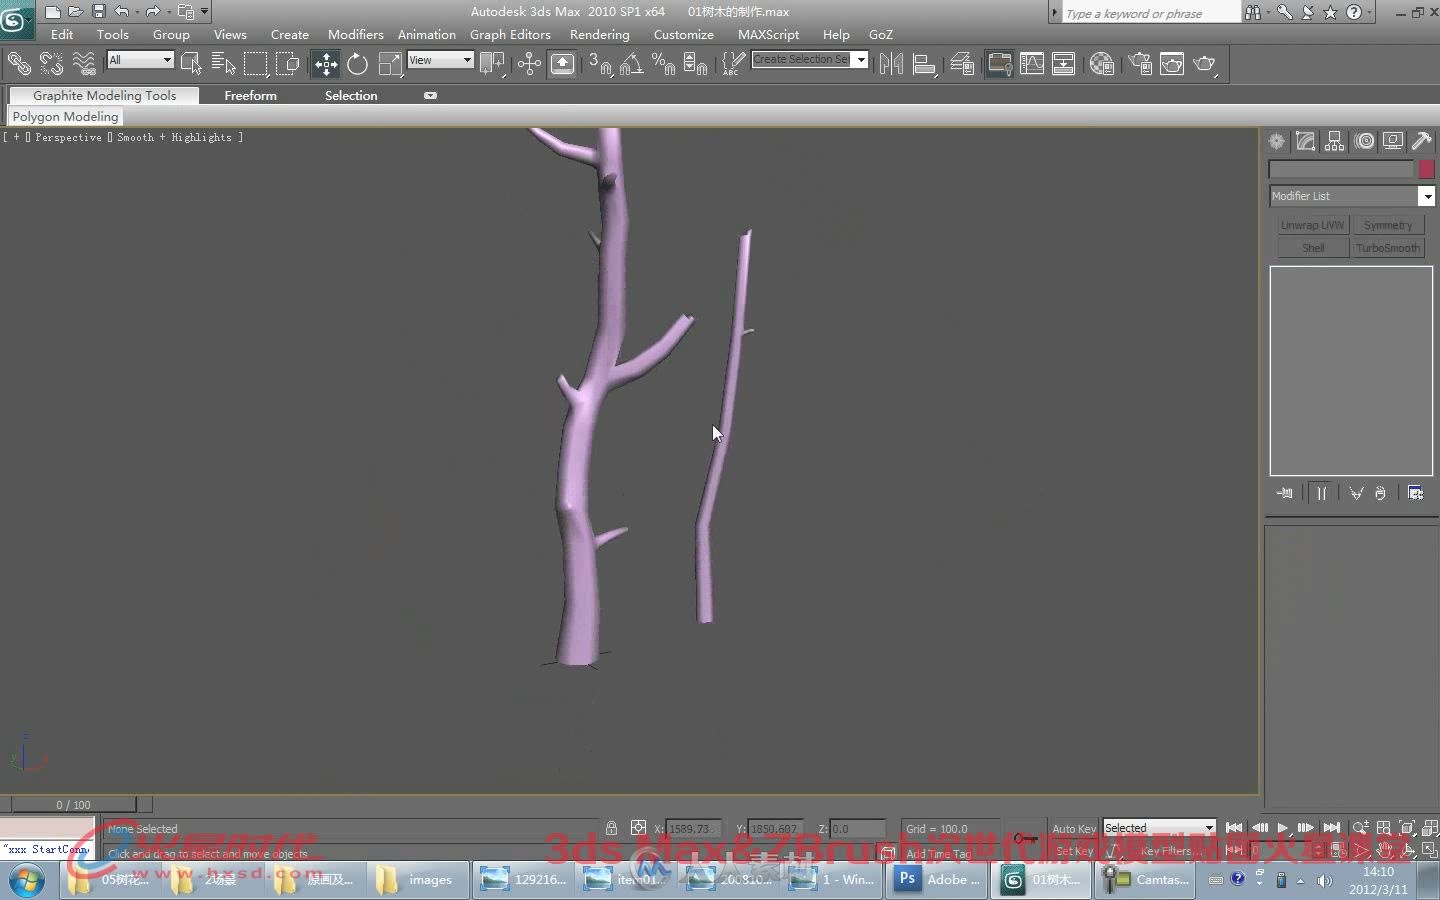Open the Utilities command panel tab

tap(1422, 142)
